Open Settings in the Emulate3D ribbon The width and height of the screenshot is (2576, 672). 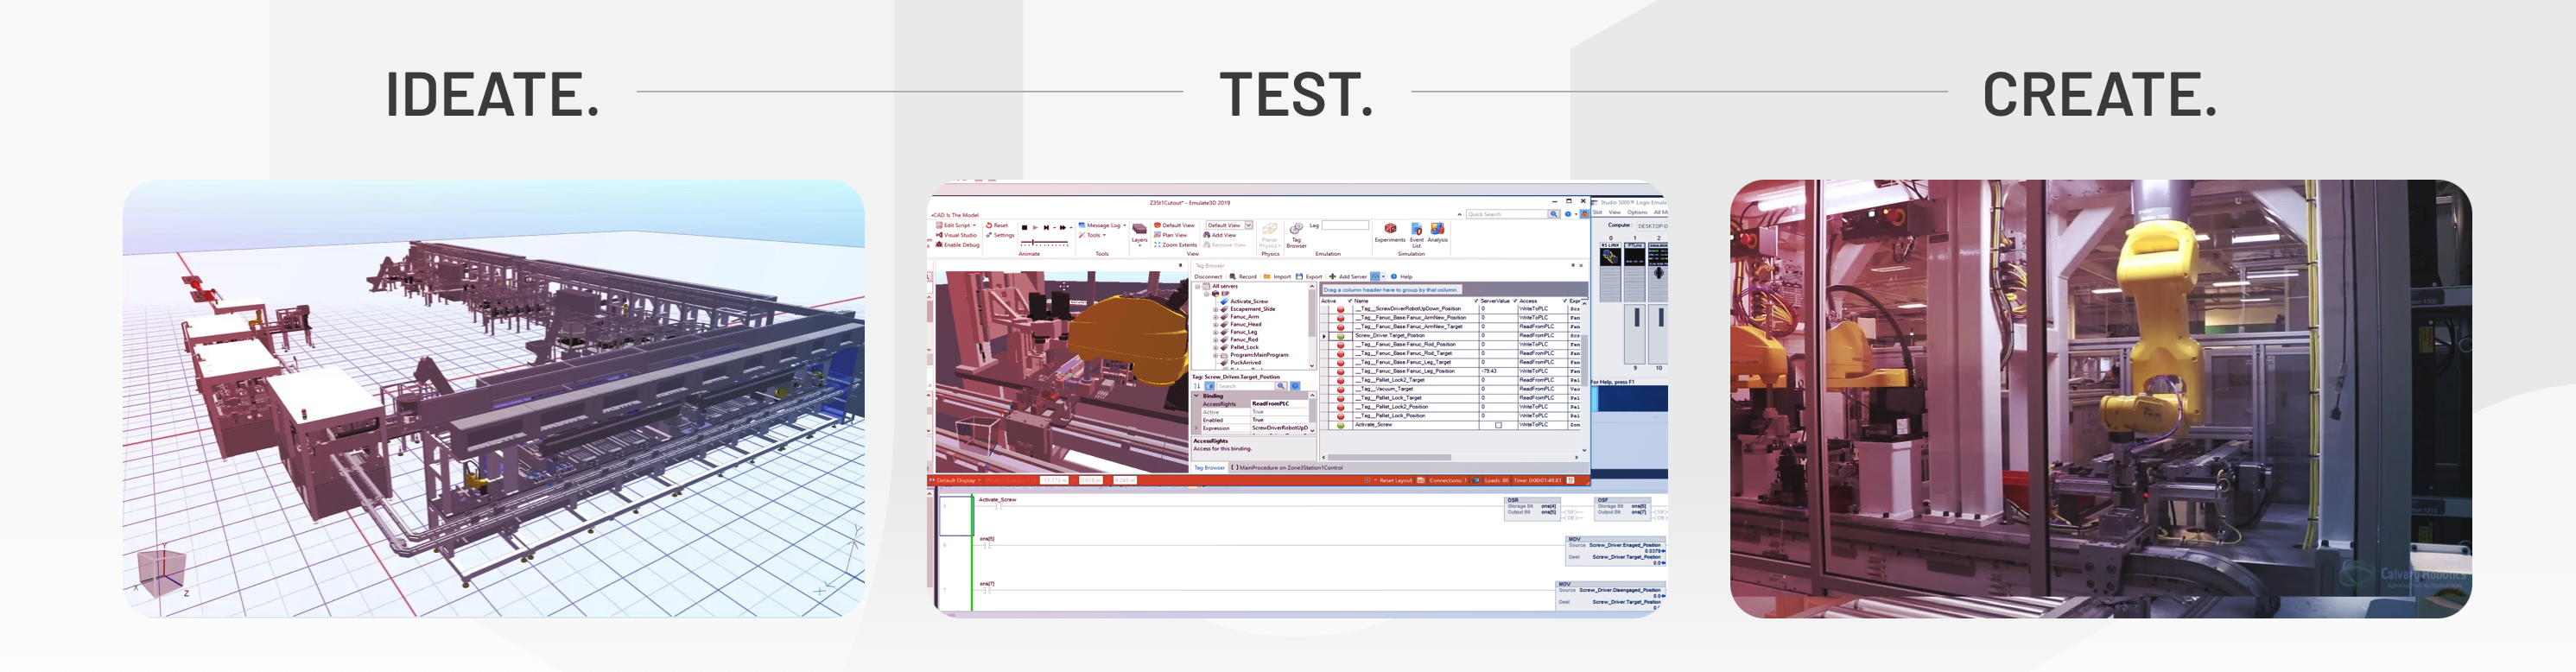pos(1000,235)
